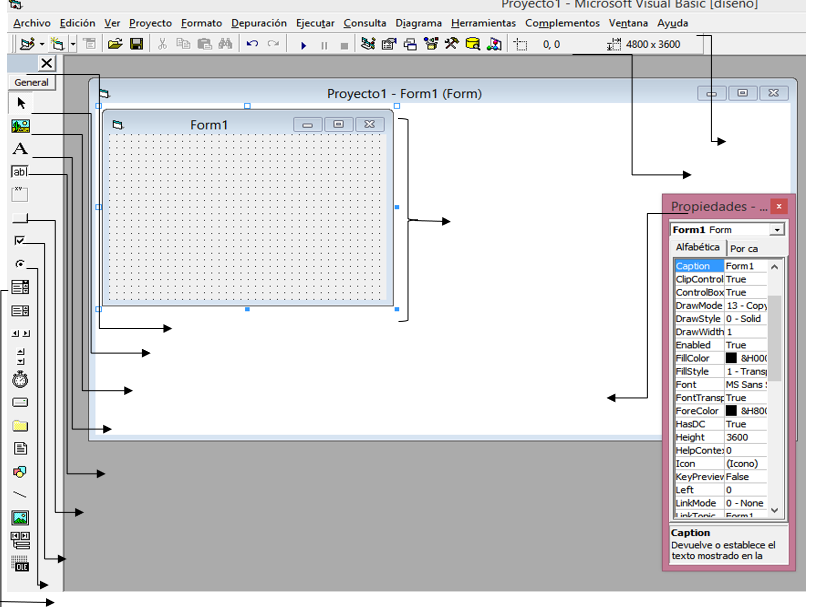Image resolution: width=831 pixels, height=607 pixels.
Task: Switch to the Por categorías tab
Action: tap(743, 248)
